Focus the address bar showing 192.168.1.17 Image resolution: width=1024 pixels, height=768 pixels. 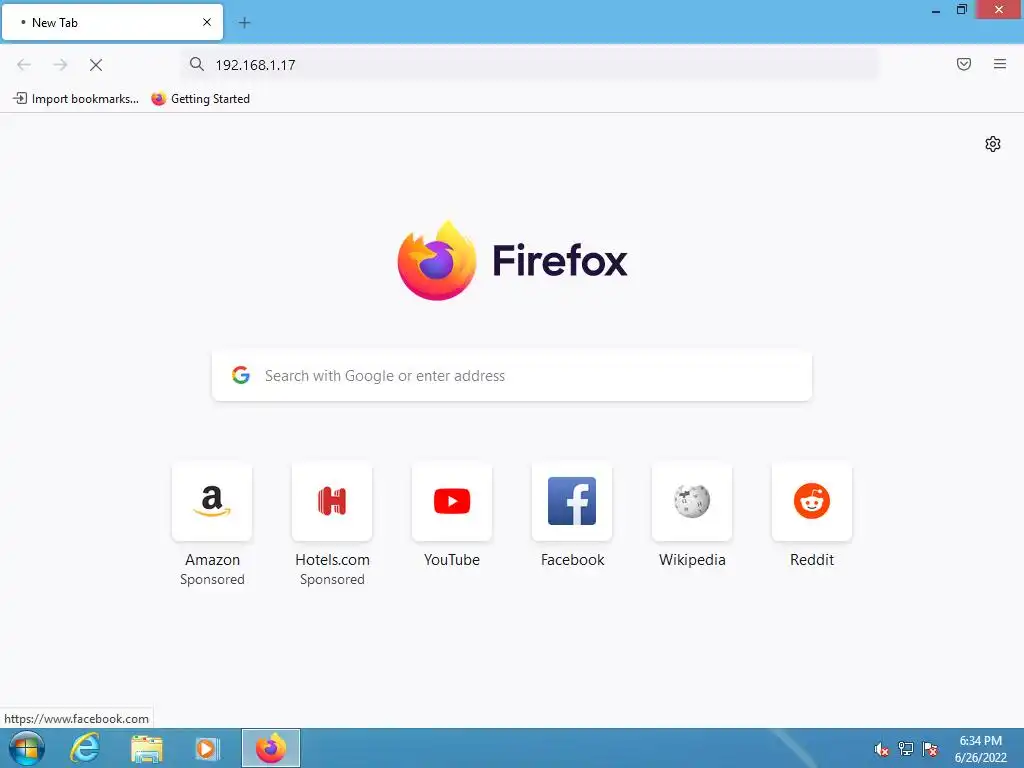pyautogui.click(x=529, y=65)
